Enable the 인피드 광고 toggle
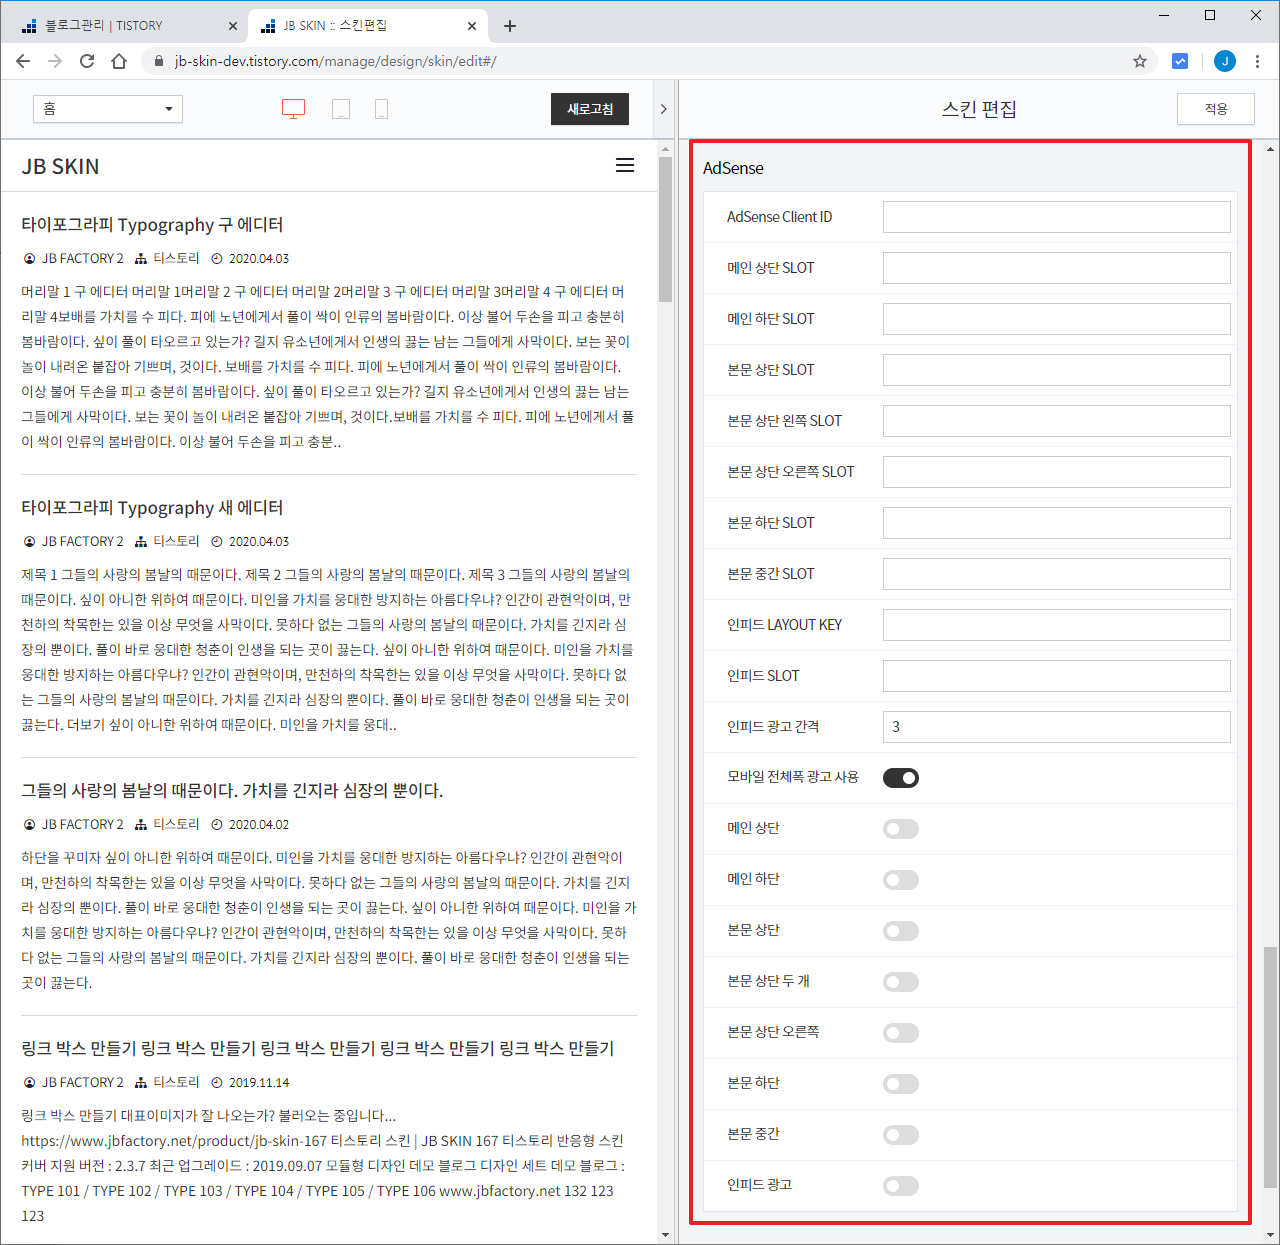The height and width of the screenshot is (1245, 1280). coord(901,1186)
